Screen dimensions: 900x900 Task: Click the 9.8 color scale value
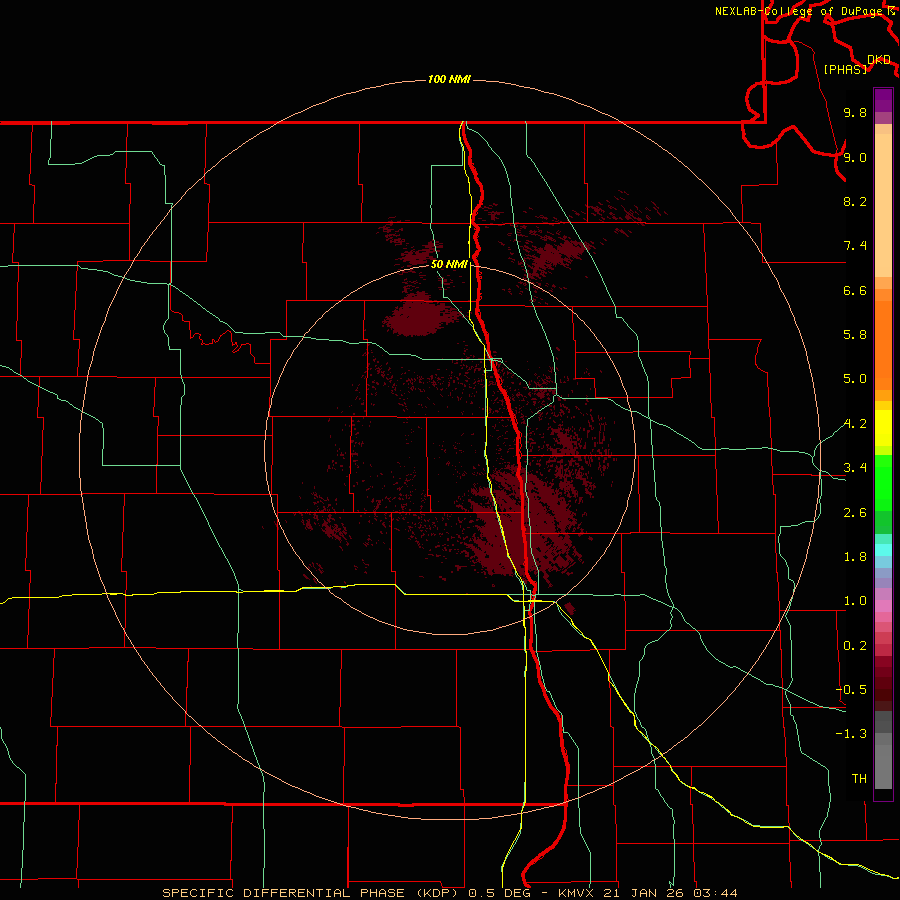pos(855,112)
